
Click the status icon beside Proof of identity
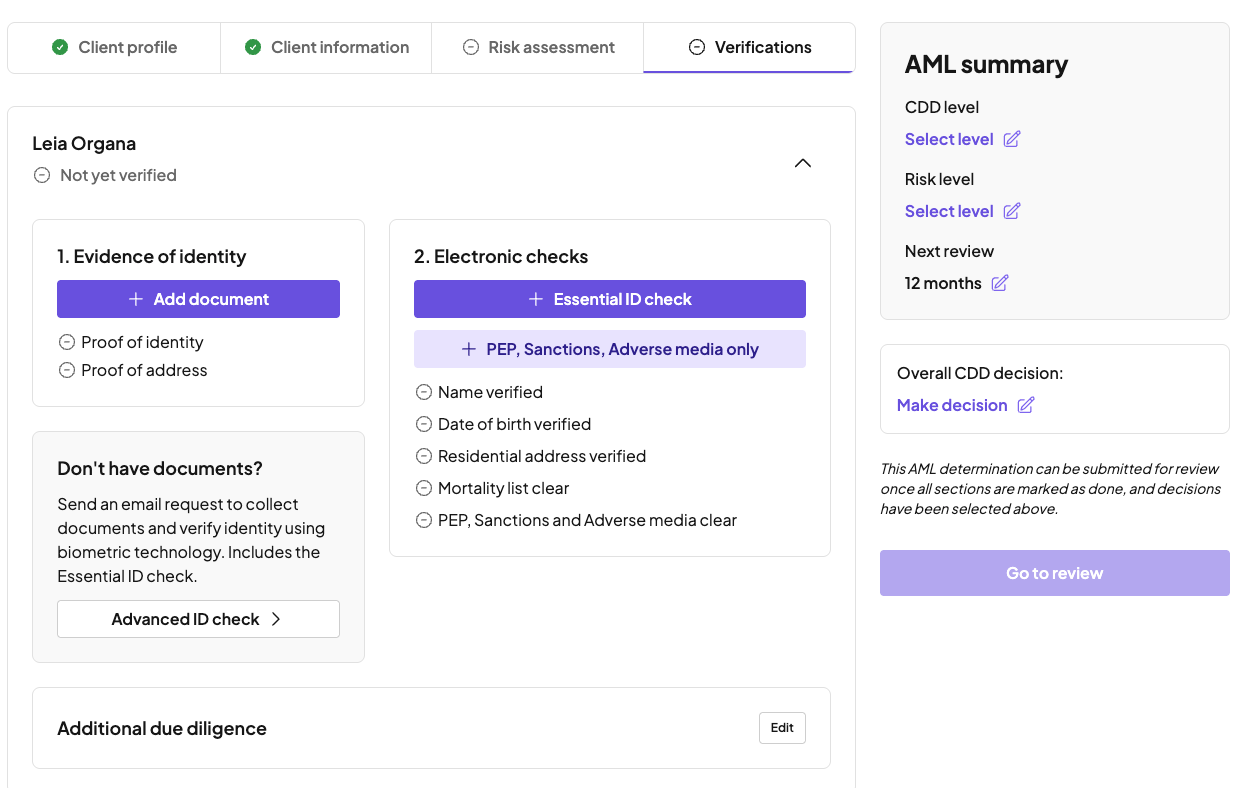(67, 343)
